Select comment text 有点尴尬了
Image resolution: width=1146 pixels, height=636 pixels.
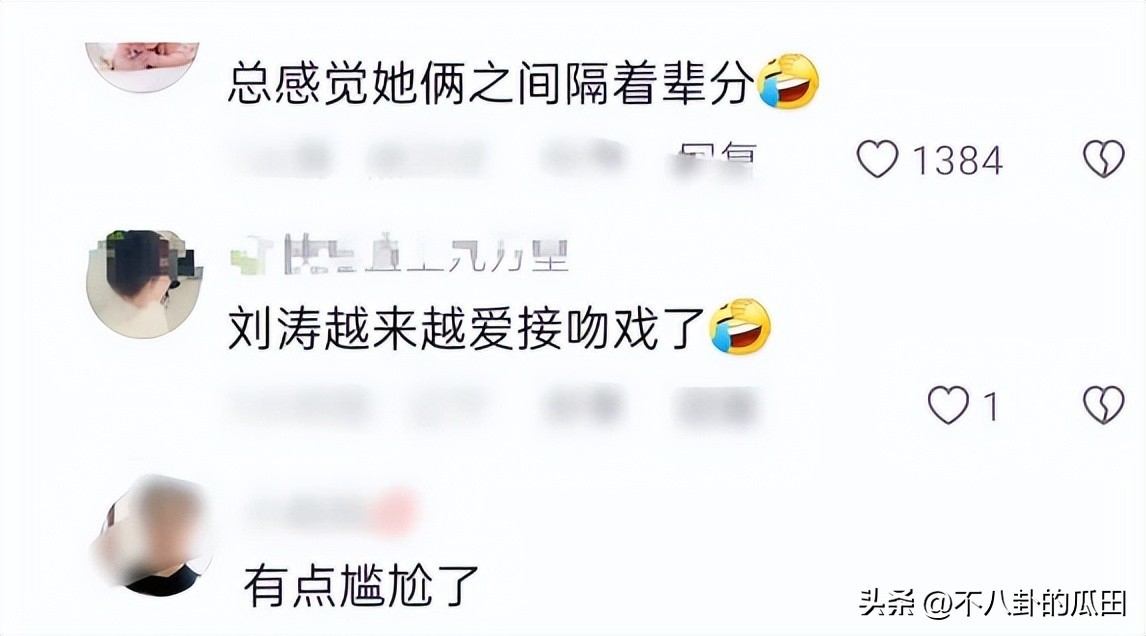point(361,585)
